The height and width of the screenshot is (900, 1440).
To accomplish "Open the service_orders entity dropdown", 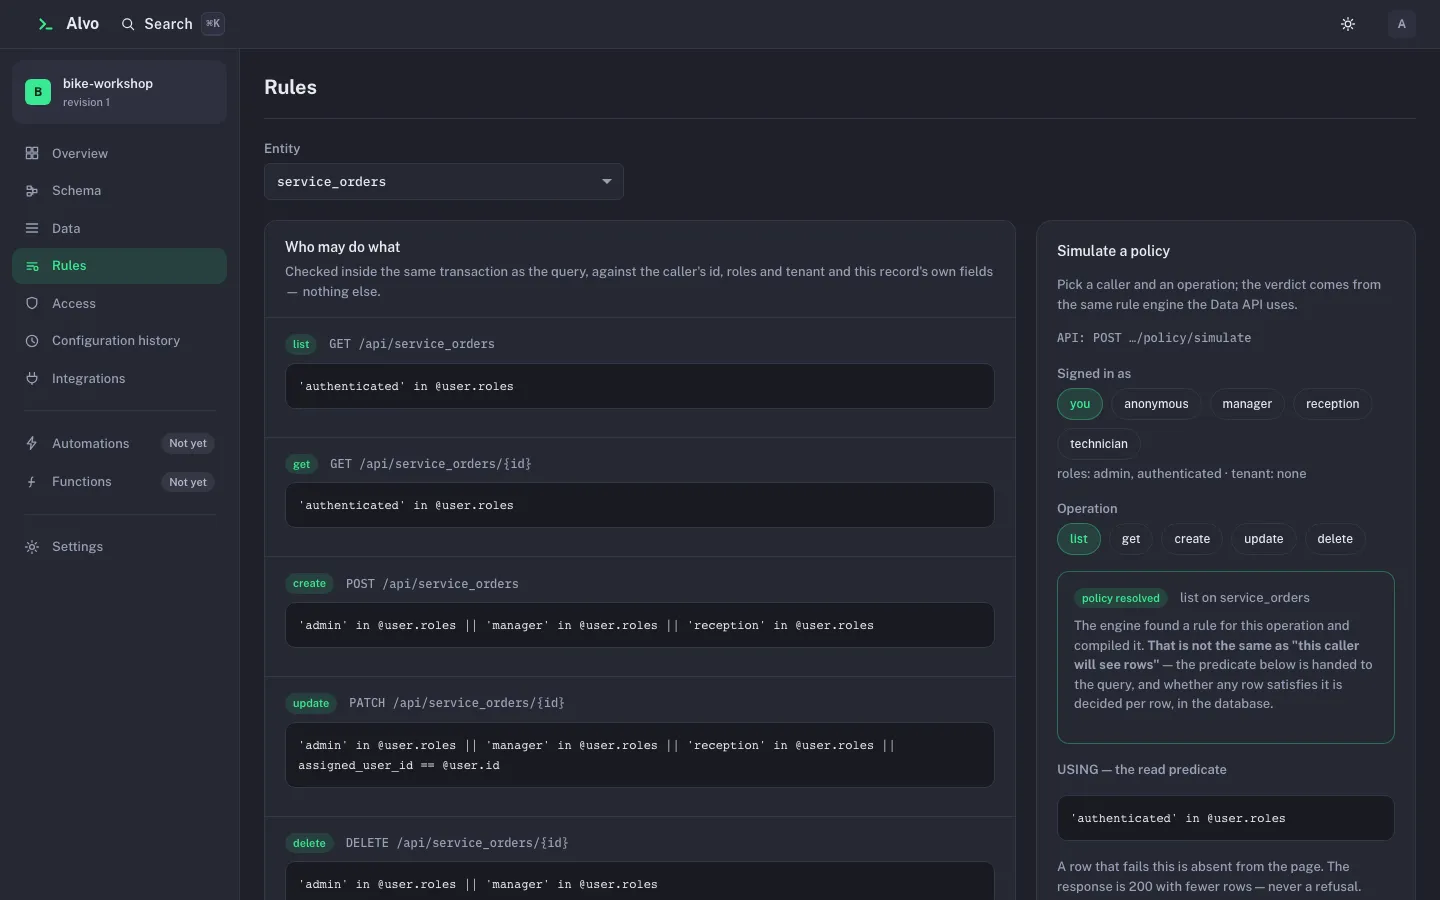I will point(443,181).
